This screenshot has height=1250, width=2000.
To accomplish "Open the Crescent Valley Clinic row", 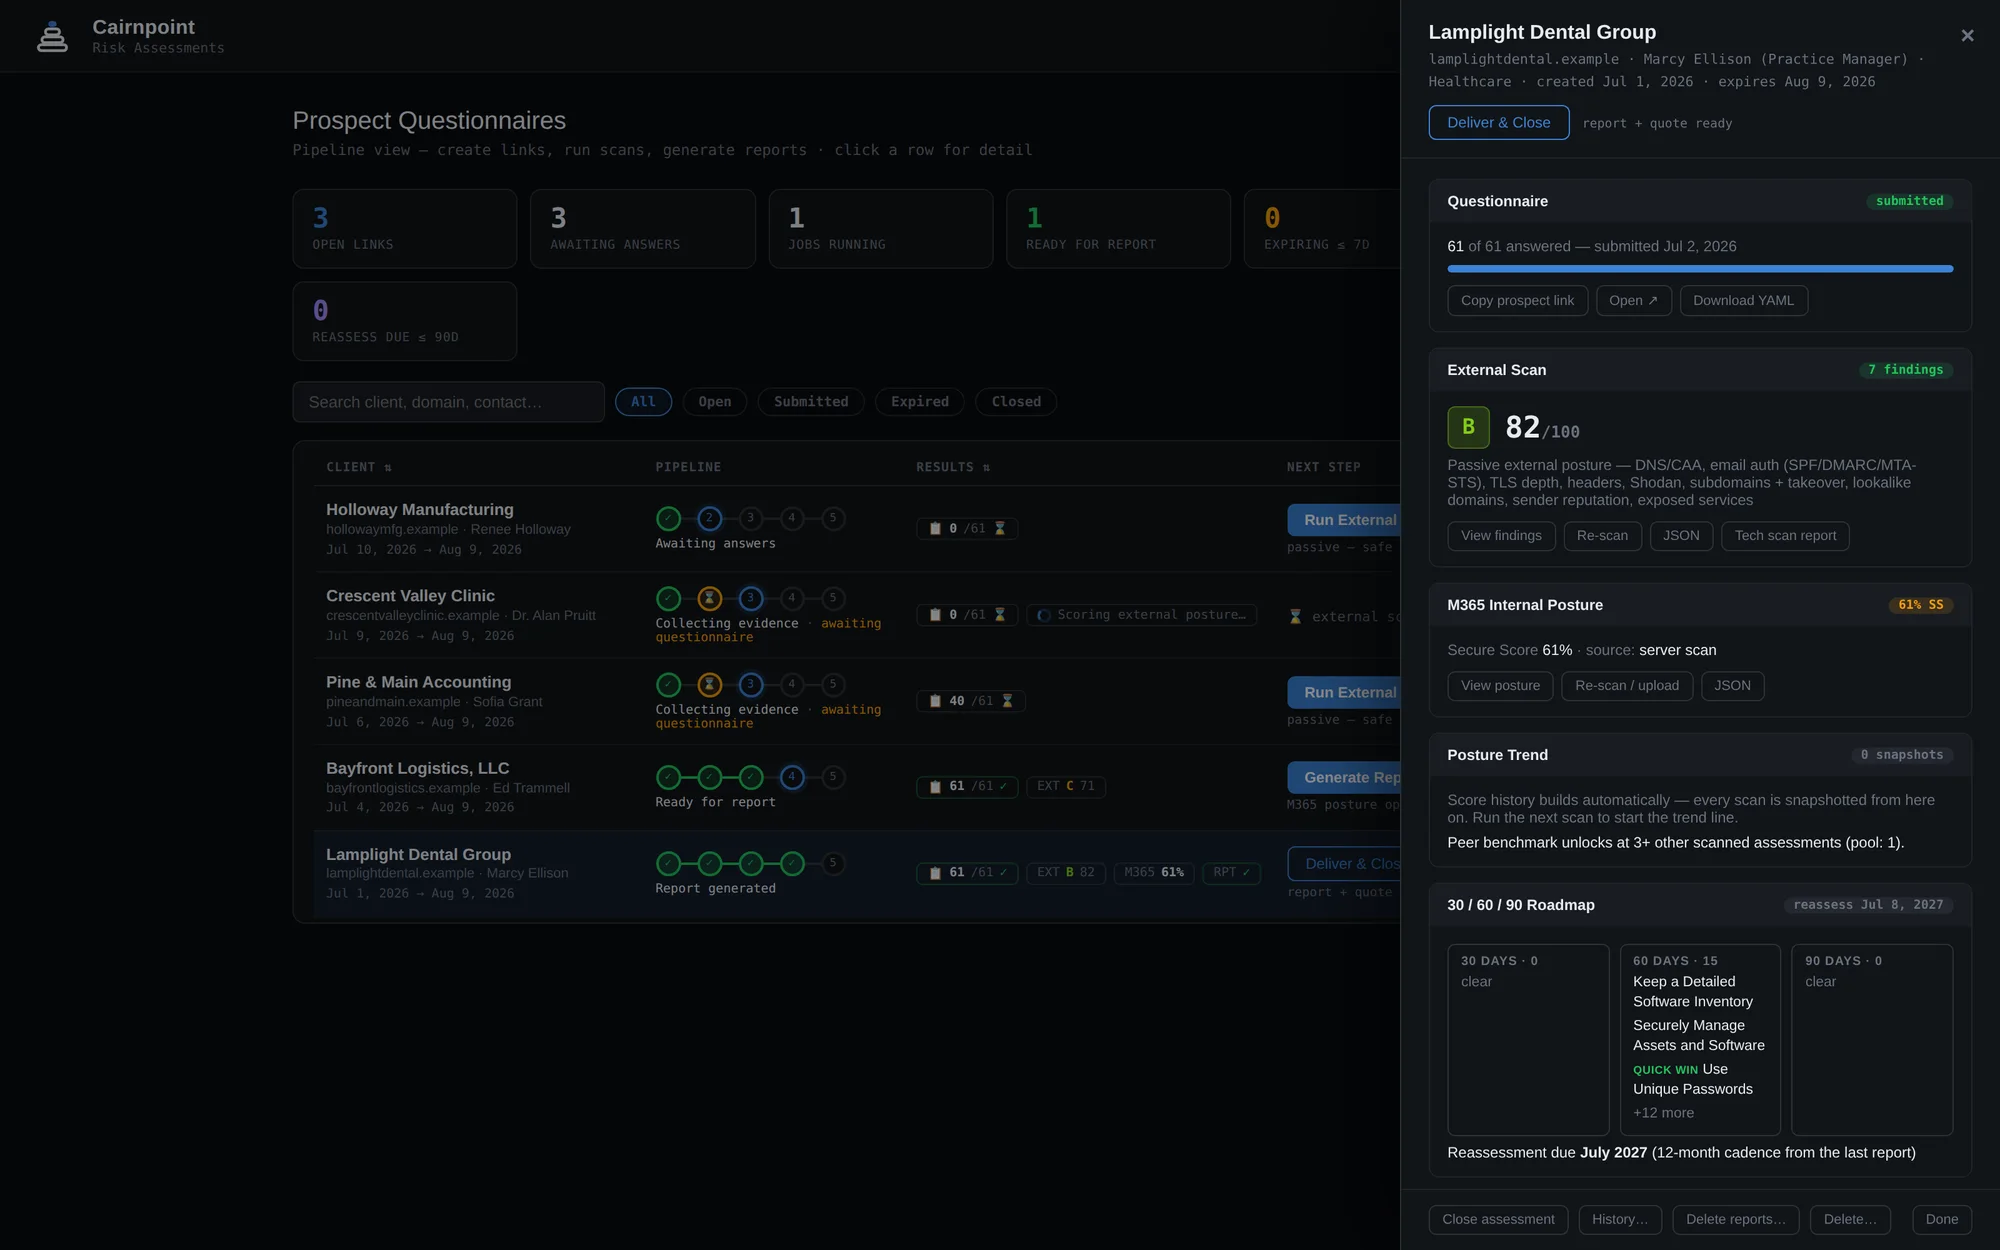I will click(x=856, y=615).
